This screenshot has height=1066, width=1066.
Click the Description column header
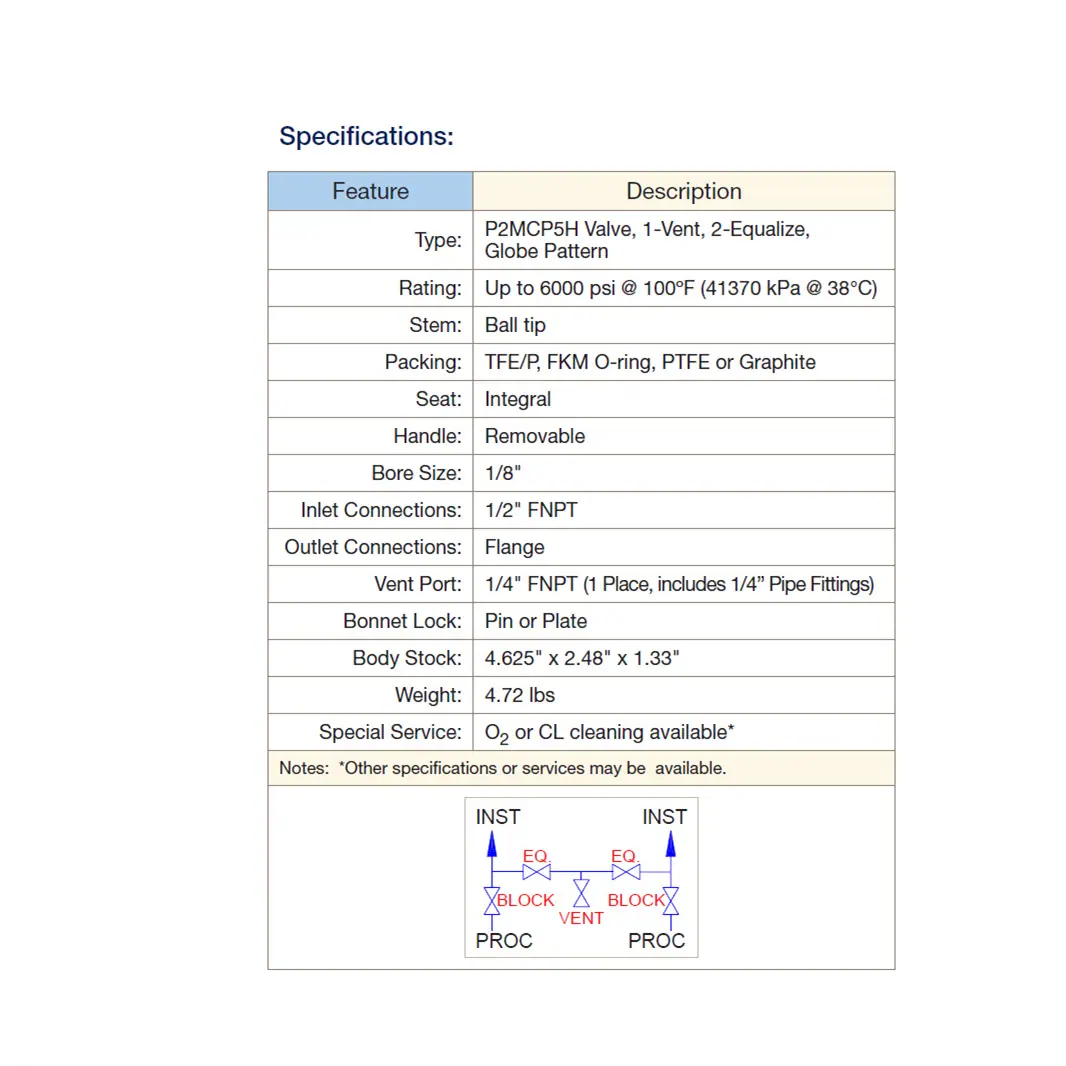[x=684, y=191]
